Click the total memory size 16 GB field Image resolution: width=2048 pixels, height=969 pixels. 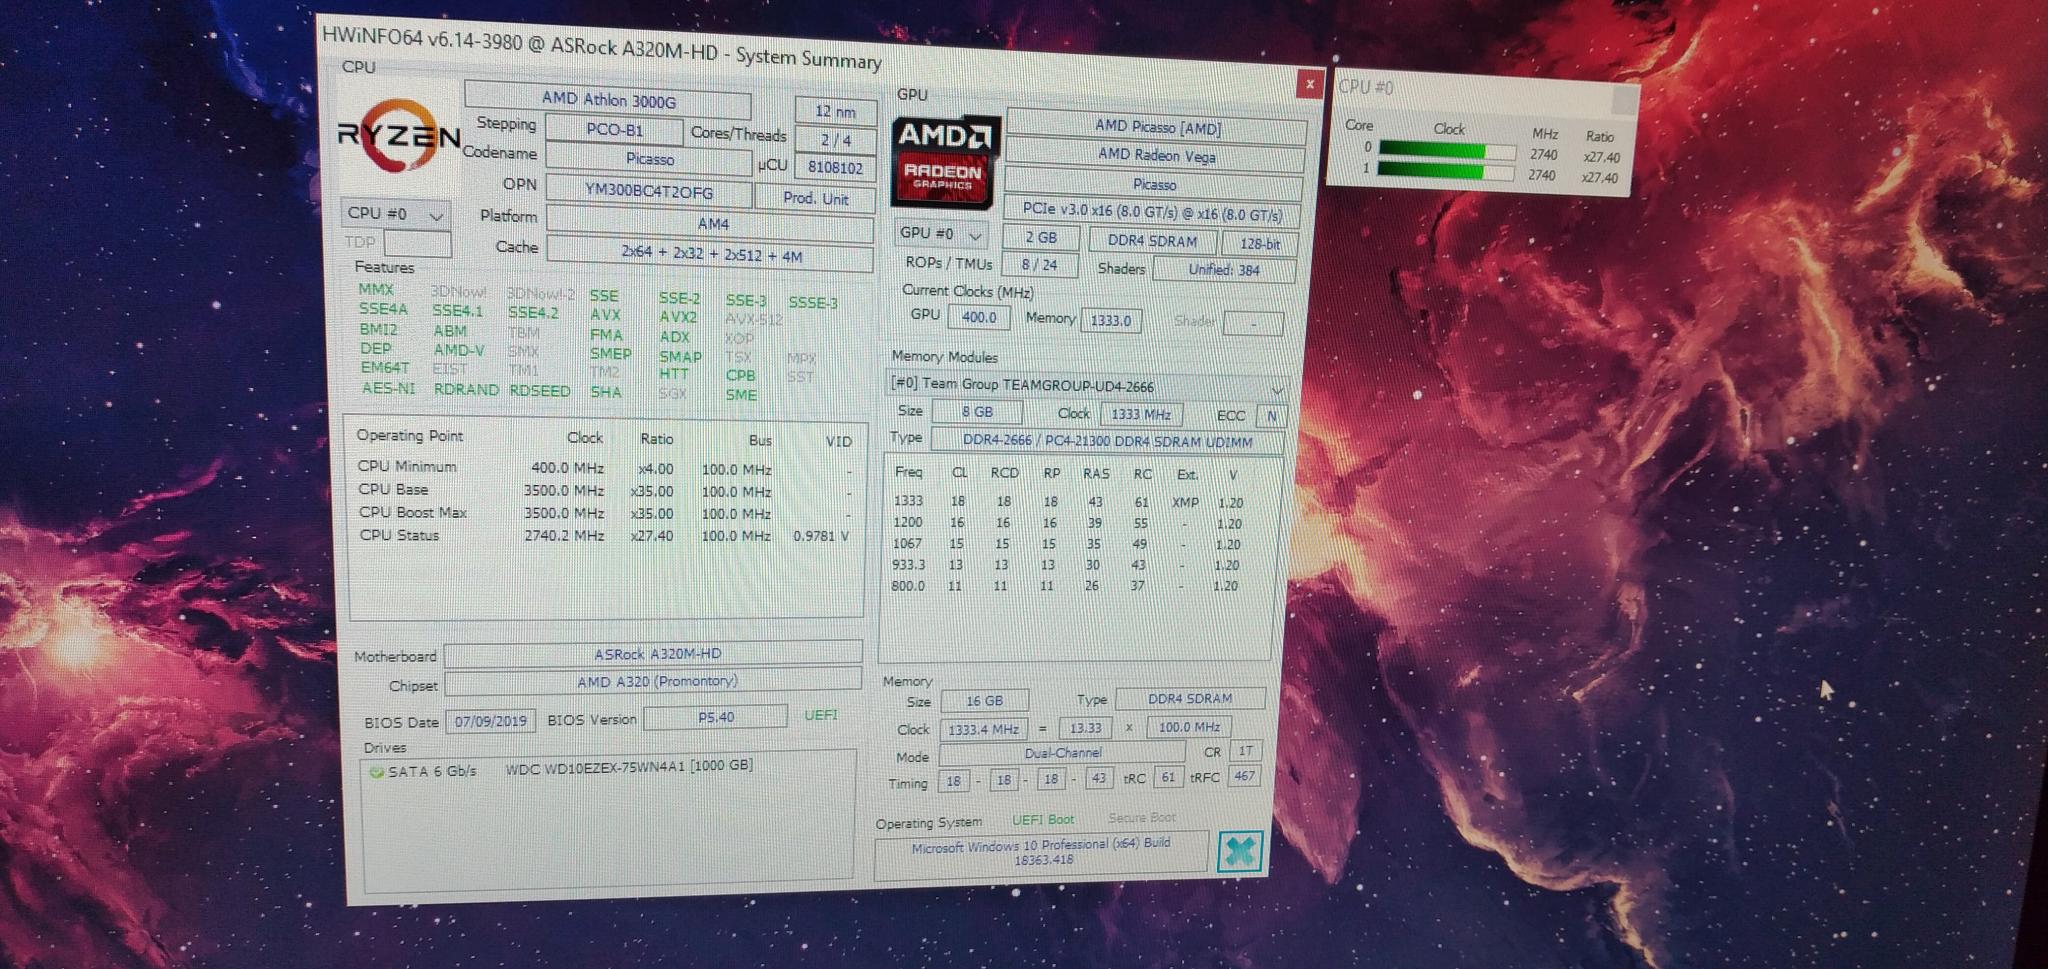tap(984, 701)
